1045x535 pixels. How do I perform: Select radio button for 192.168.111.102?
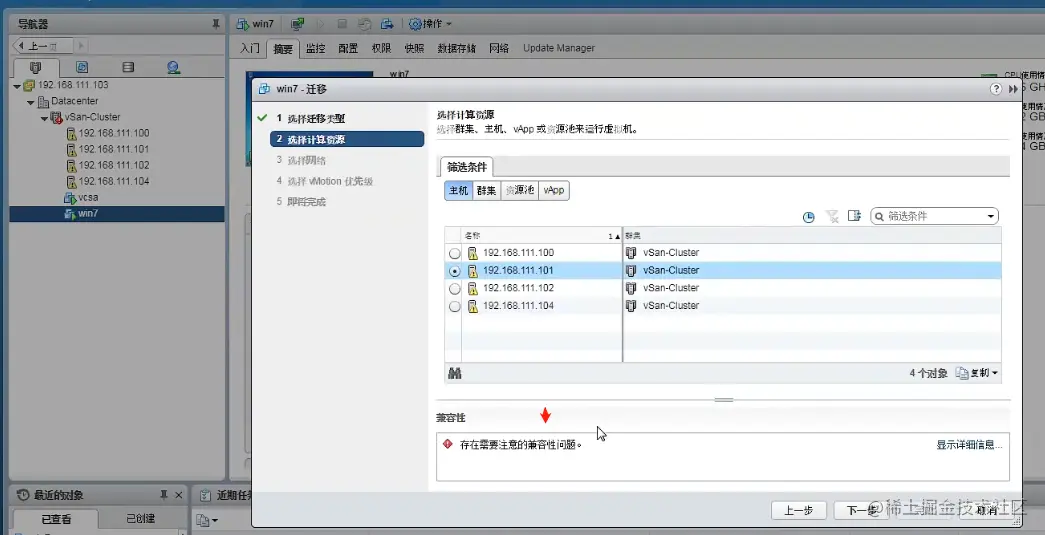[455, 288]
